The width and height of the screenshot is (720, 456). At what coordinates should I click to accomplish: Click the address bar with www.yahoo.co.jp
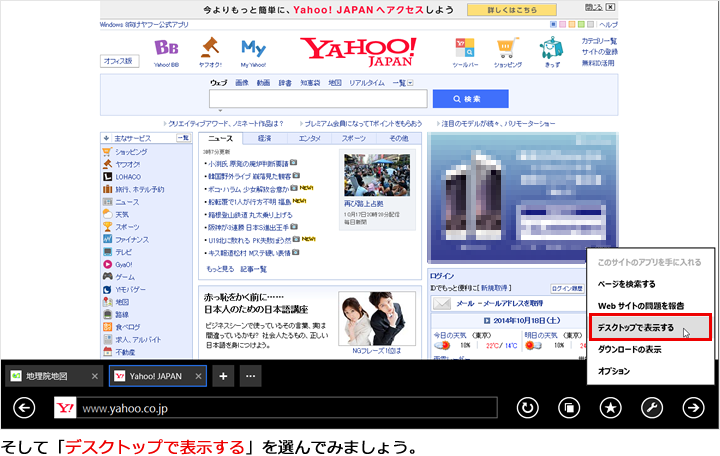pos(276,408)
